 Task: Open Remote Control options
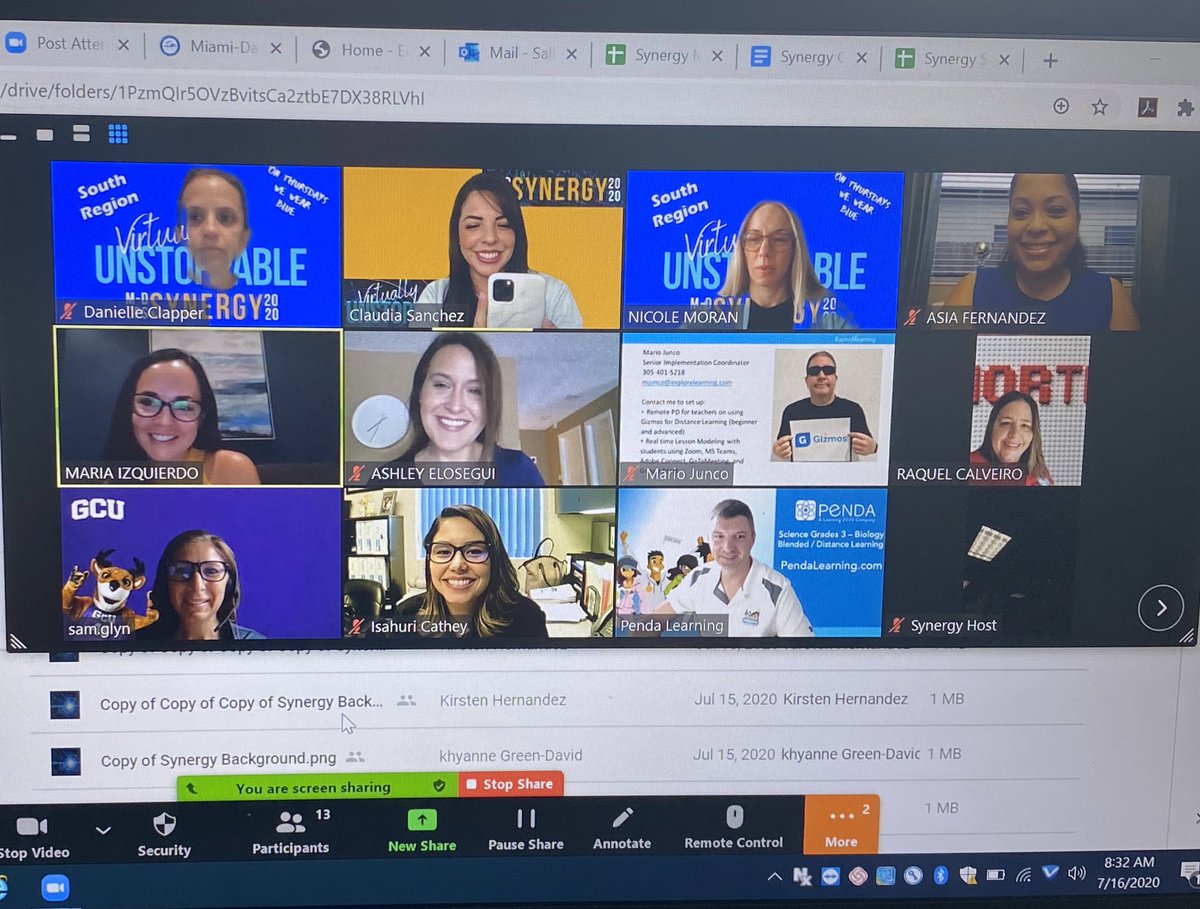pos(734,829)
